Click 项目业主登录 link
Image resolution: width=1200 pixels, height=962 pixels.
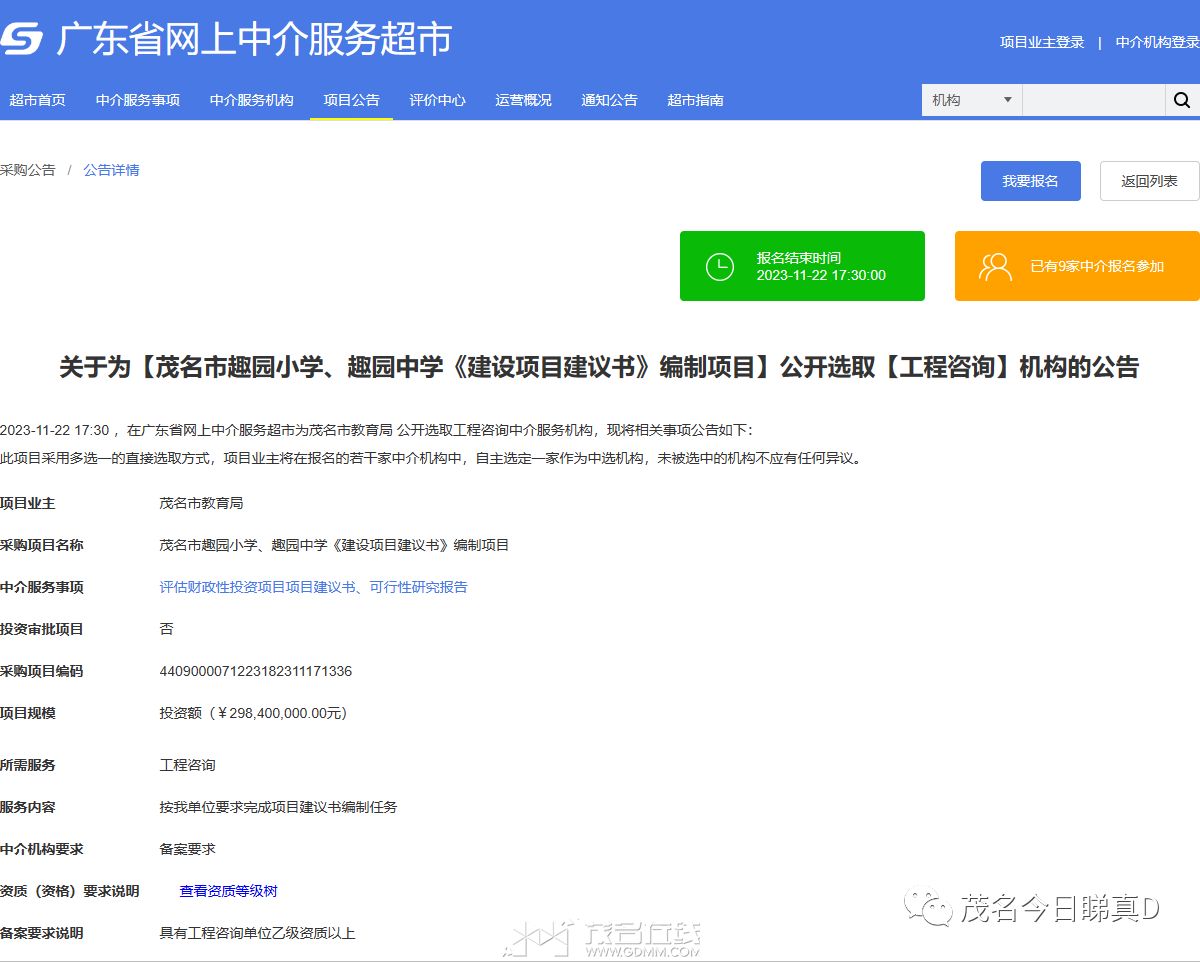click(x=1042, y=42)
